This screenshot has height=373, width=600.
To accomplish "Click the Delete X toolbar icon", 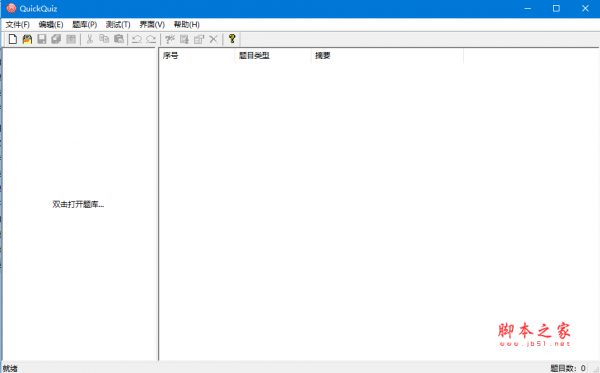I will tap(214, 39).
